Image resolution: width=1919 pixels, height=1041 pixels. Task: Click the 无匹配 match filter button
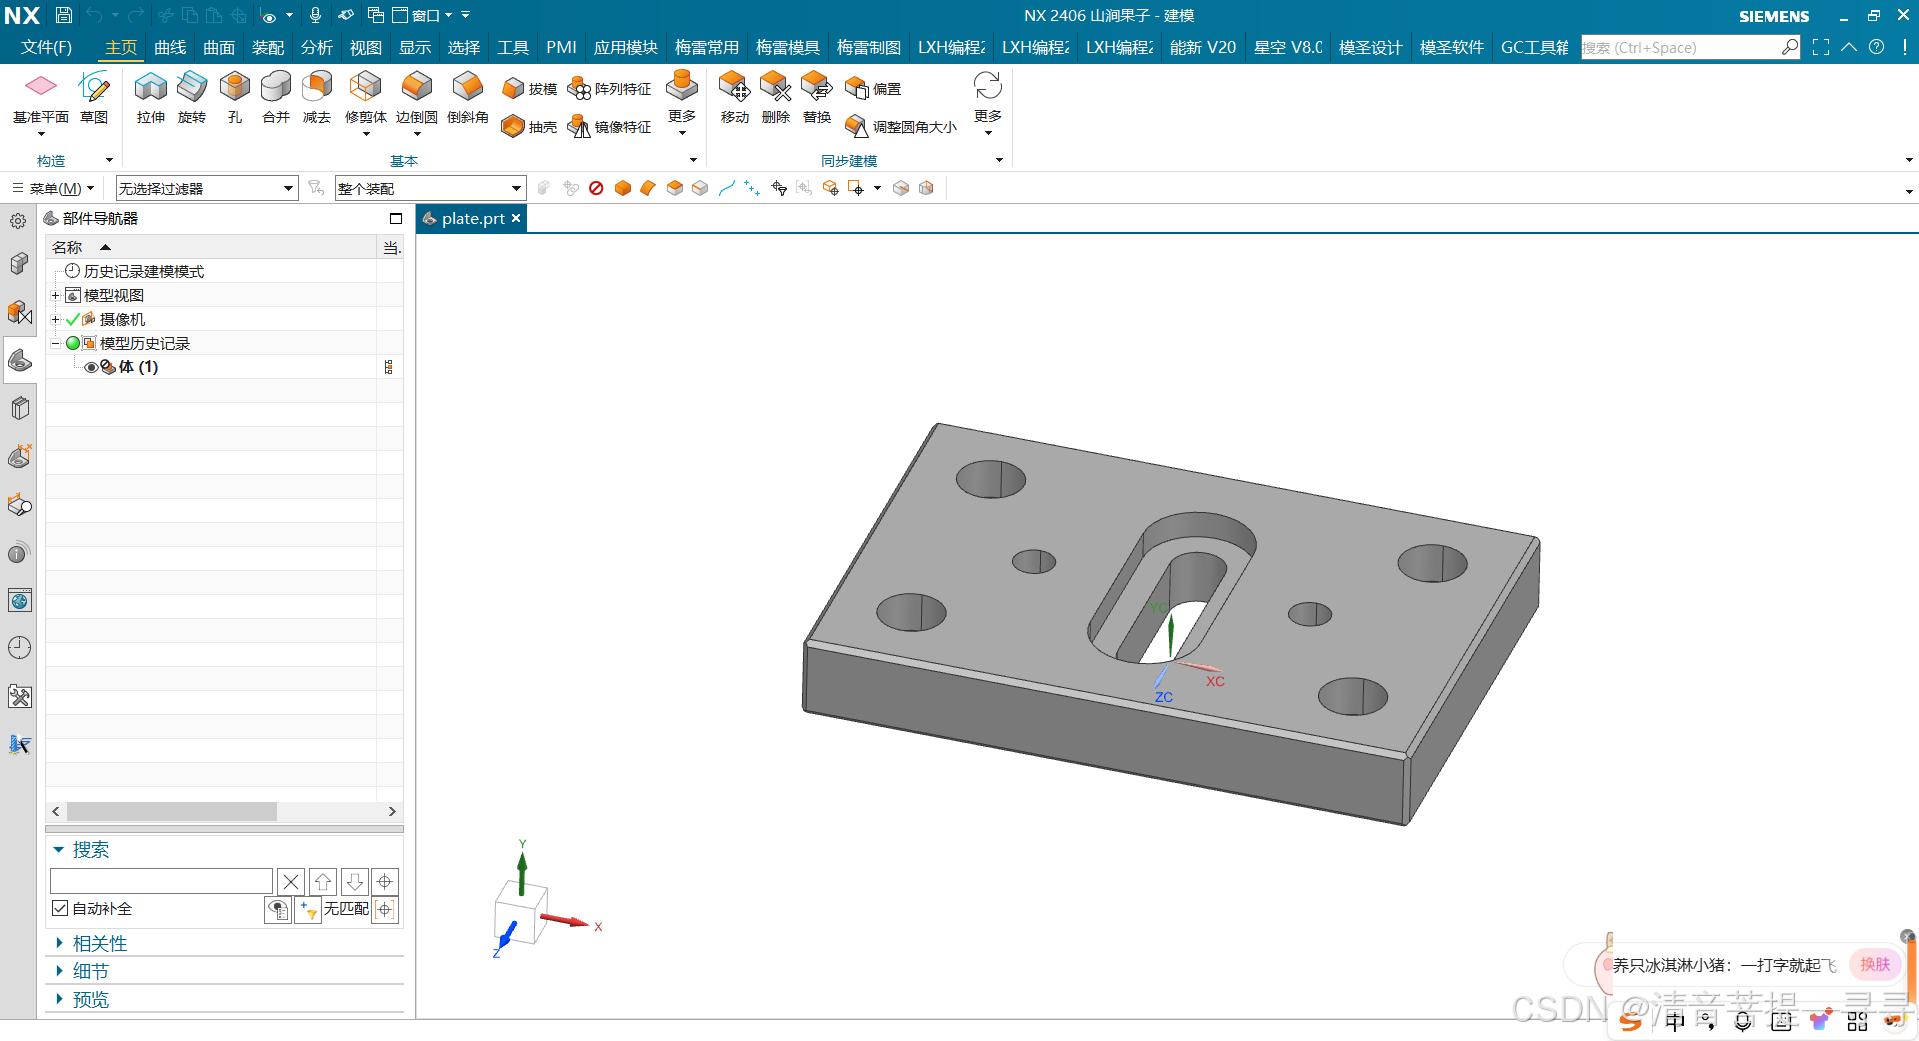point(346,908)
